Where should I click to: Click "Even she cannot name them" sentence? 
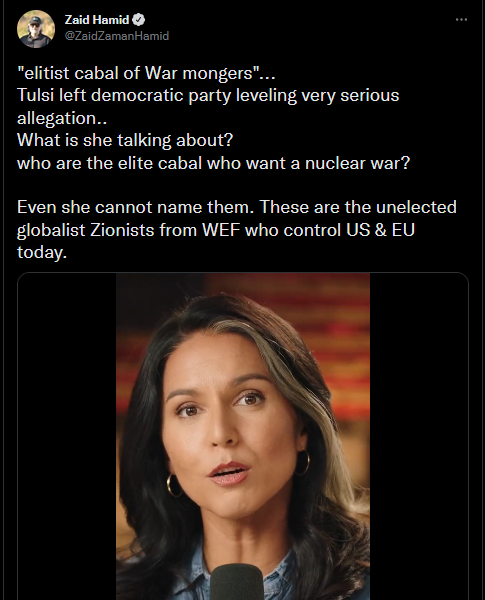136,207
